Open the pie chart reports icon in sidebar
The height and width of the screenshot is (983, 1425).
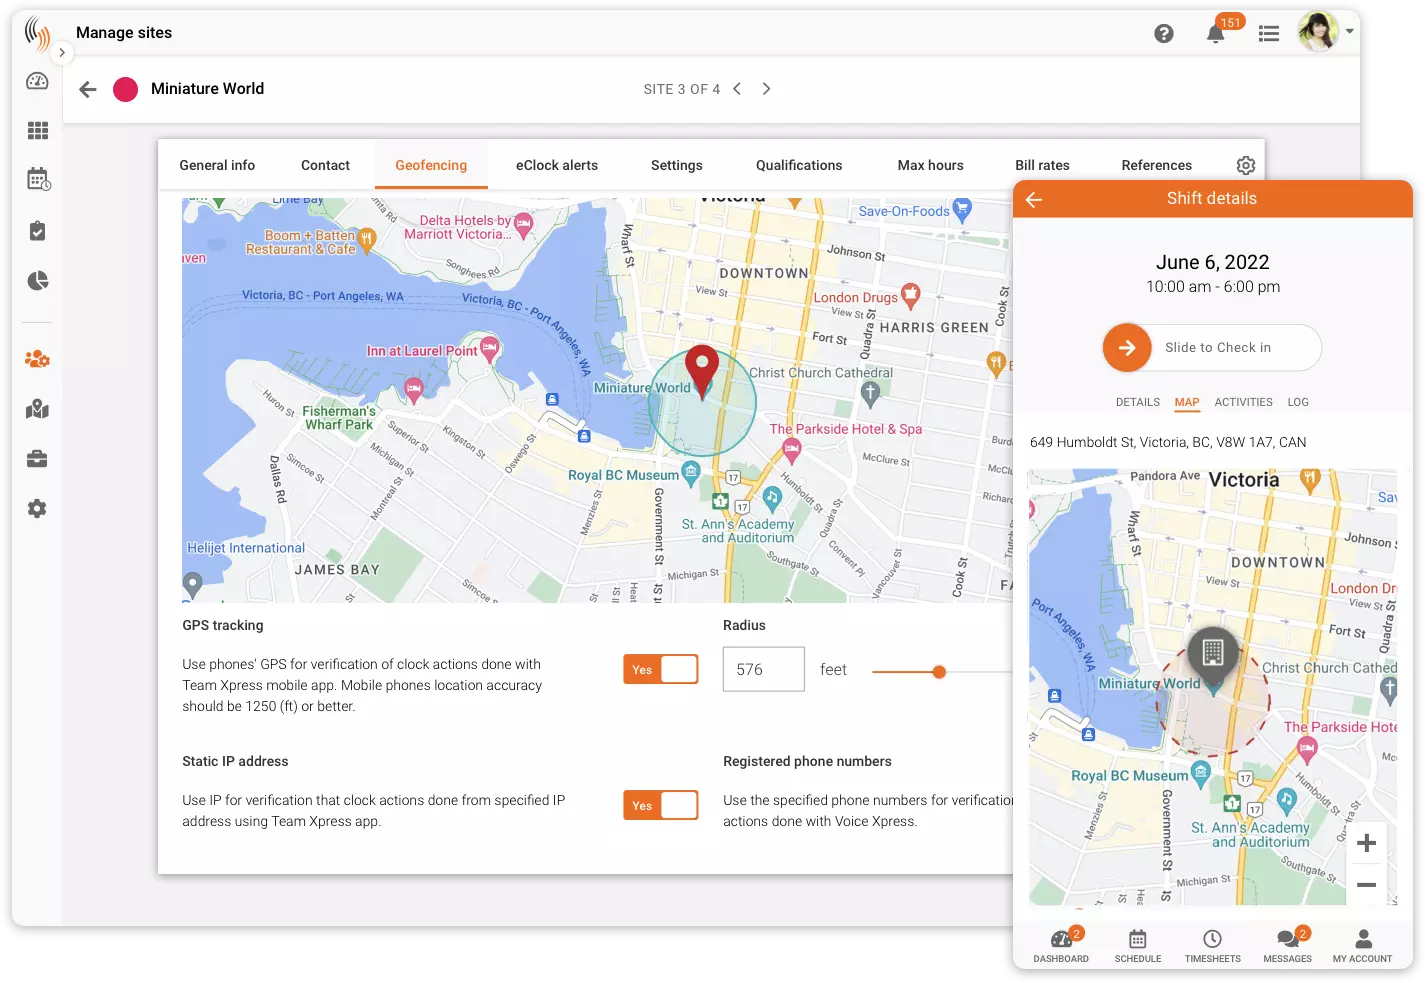pos(38,281)
